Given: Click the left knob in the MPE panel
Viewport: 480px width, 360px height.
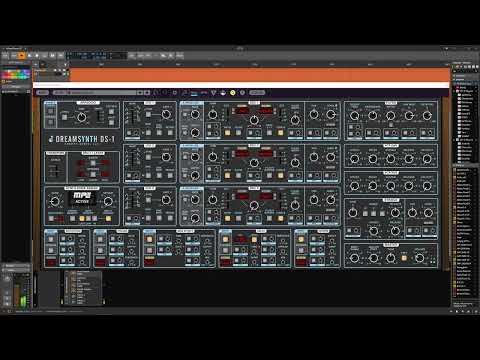Looking at the screenshot, I should tap(54, 201).
